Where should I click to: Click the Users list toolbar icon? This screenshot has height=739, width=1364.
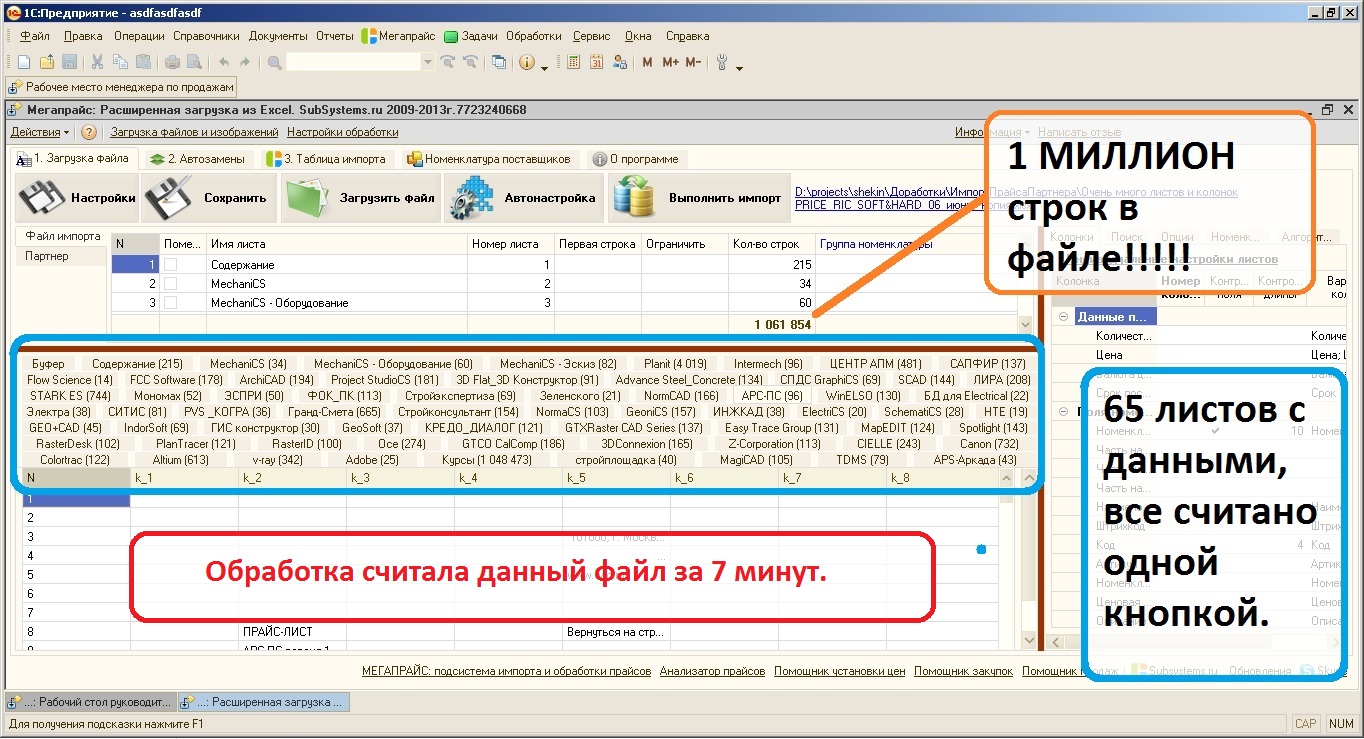[x=619, y=62]
